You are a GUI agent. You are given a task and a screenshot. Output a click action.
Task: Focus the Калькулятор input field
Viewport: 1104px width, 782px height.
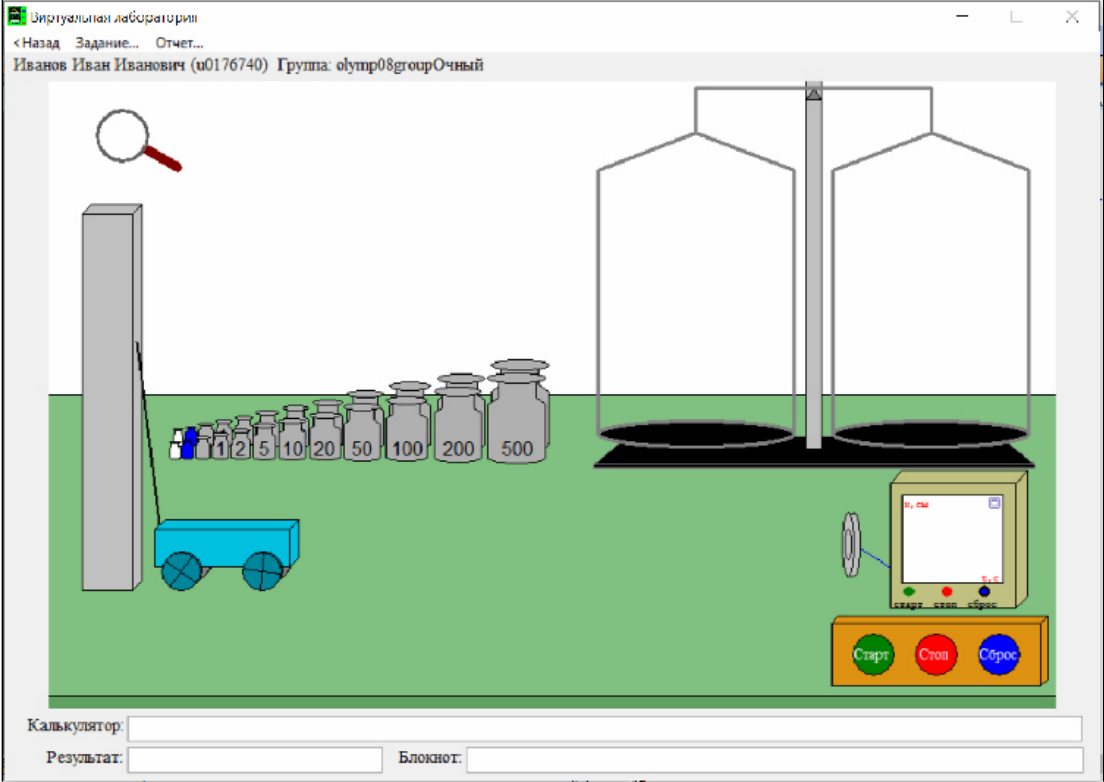click(604, 729)
